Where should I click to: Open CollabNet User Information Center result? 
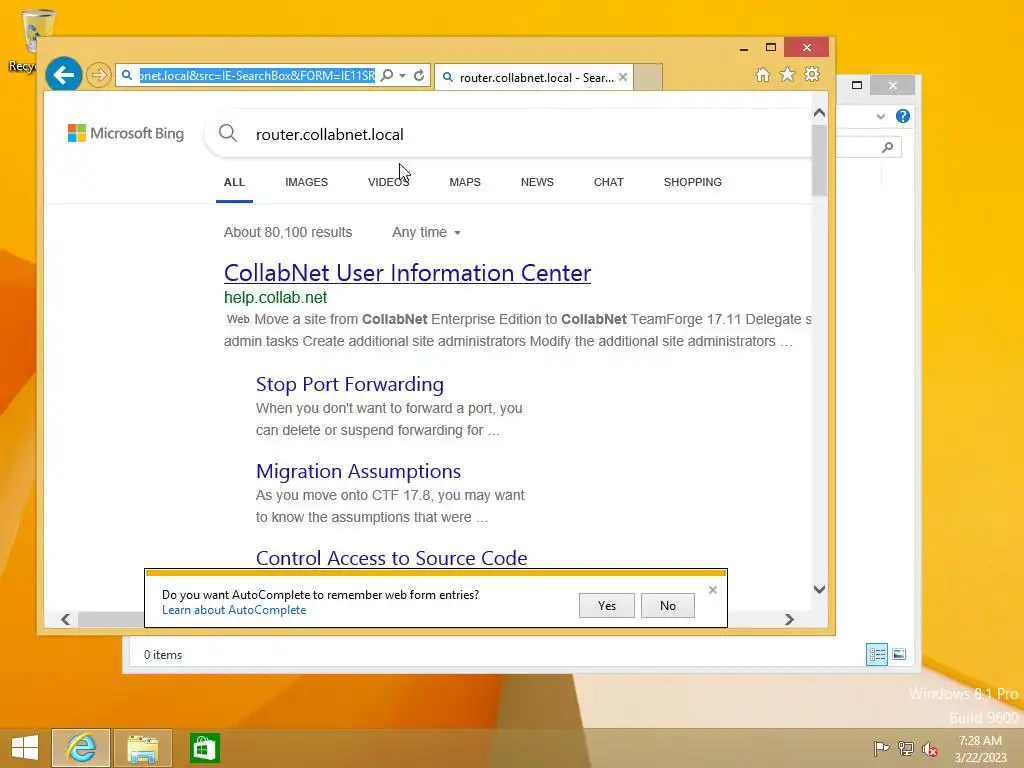point(408,273)
